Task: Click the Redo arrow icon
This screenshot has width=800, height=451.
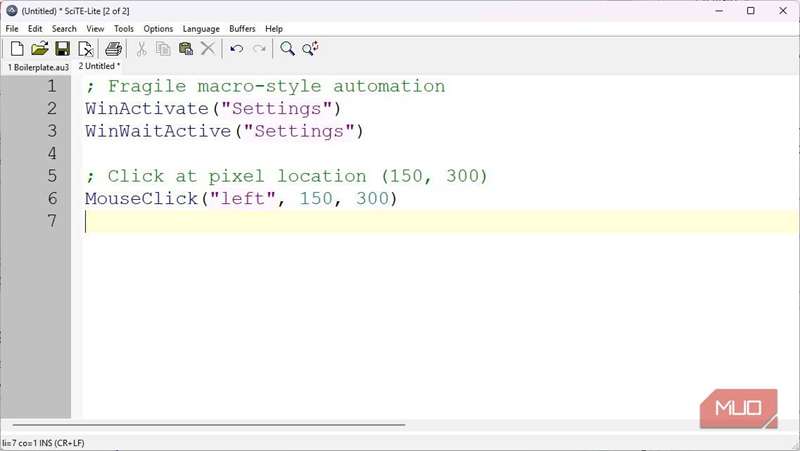Action: (259, 48)
